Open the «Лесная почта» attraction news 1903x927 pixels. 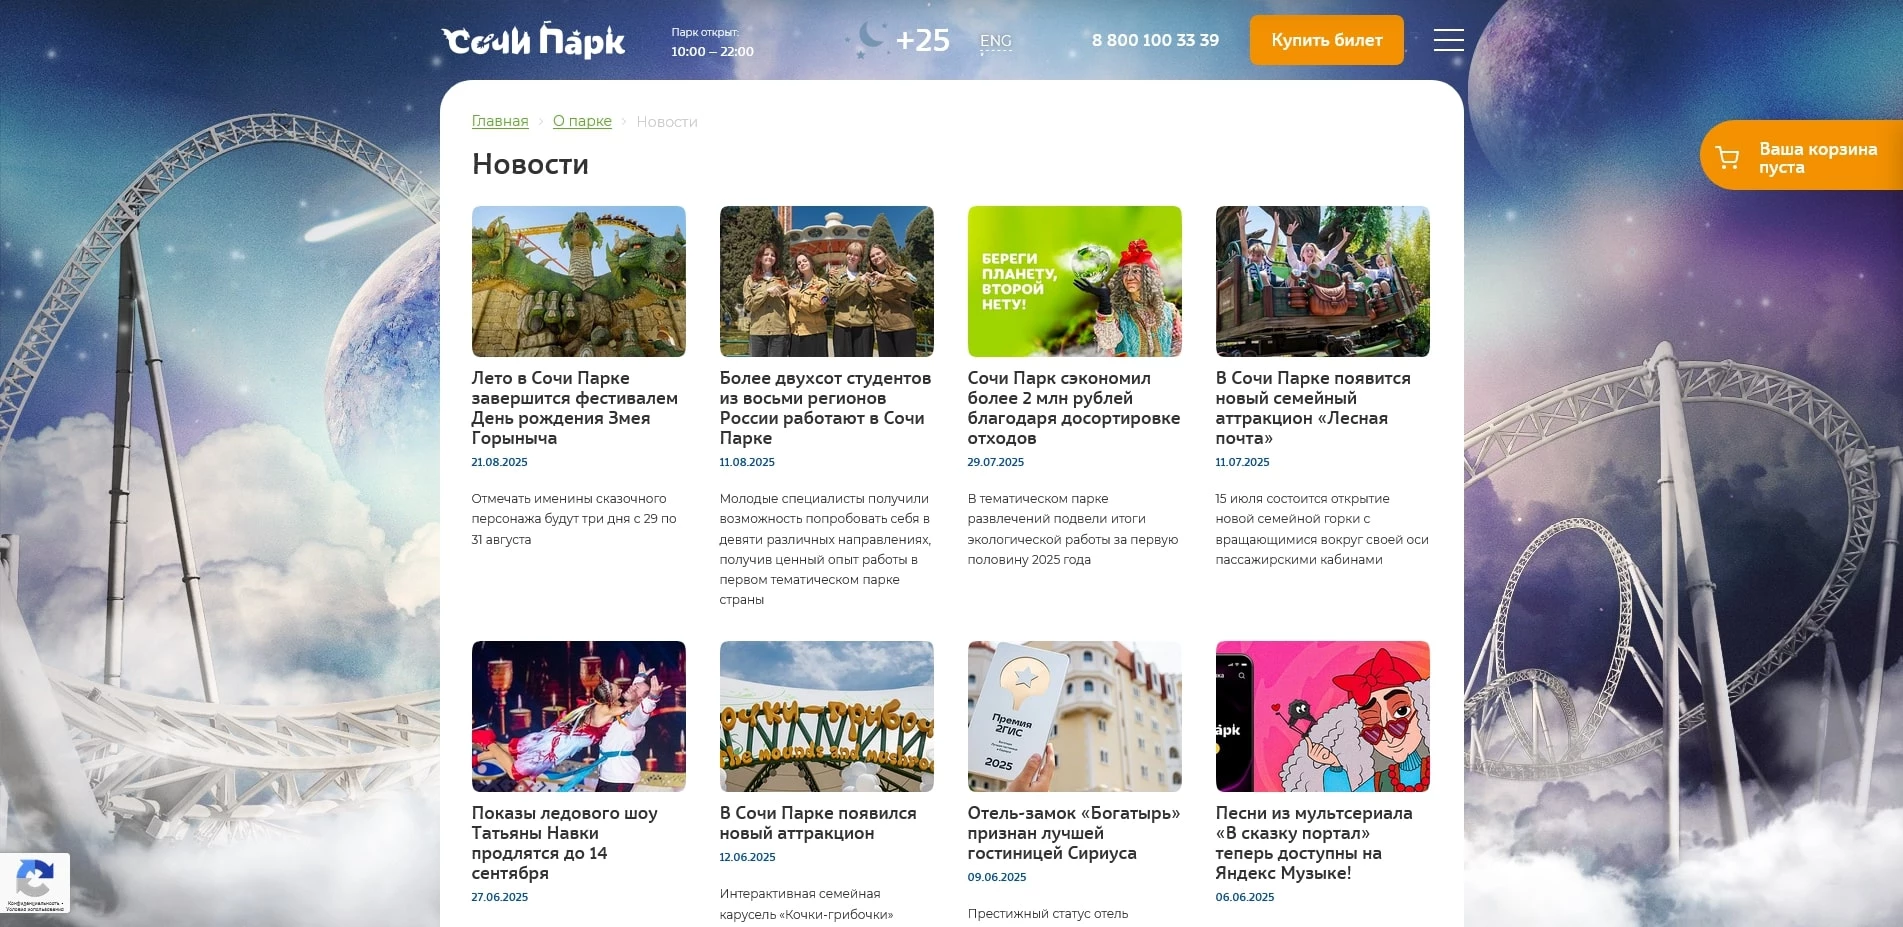tap(1313, 408)
